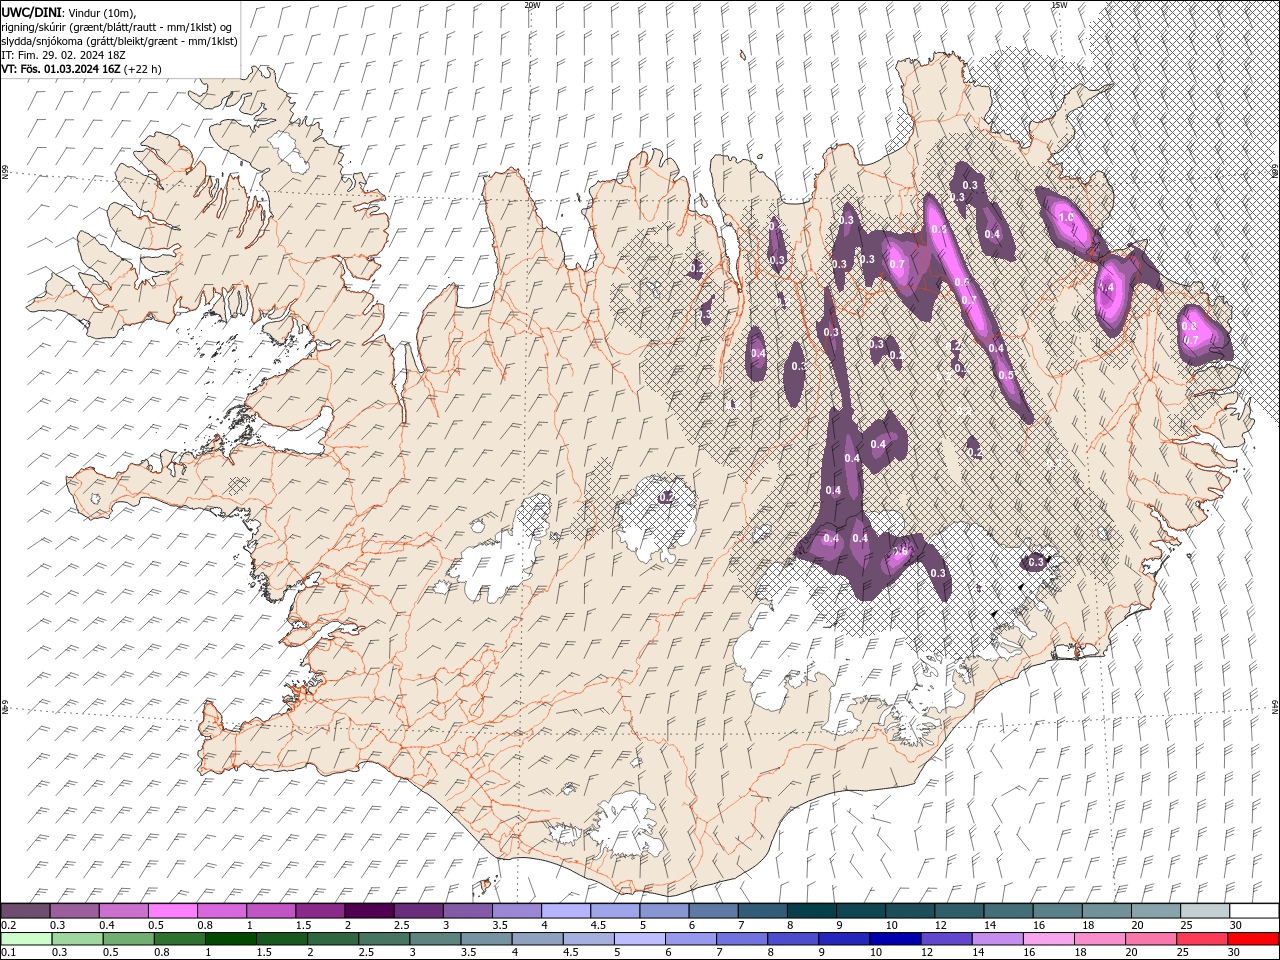Click the '15W' longitude label on the top edge

(1059, 5)
